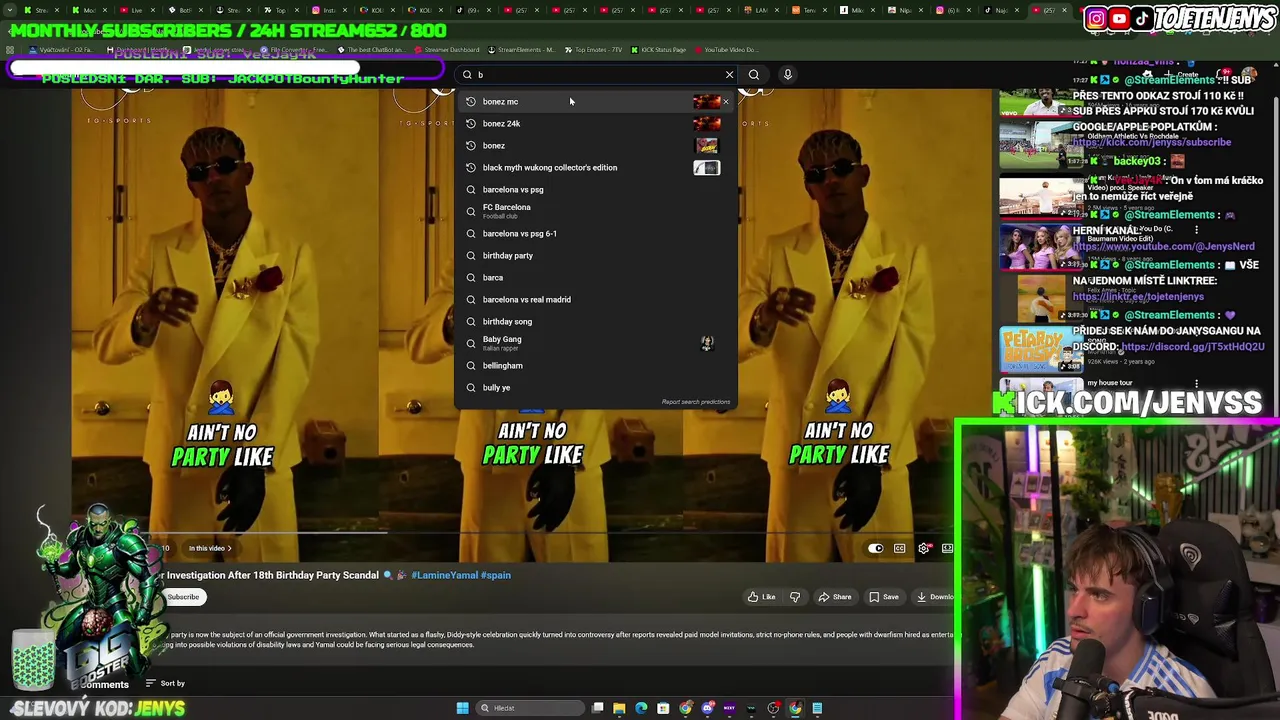Click history clock icon beside 'bonez'
Viewport: 1280px width, 720px height.
[x=471, y=145]
